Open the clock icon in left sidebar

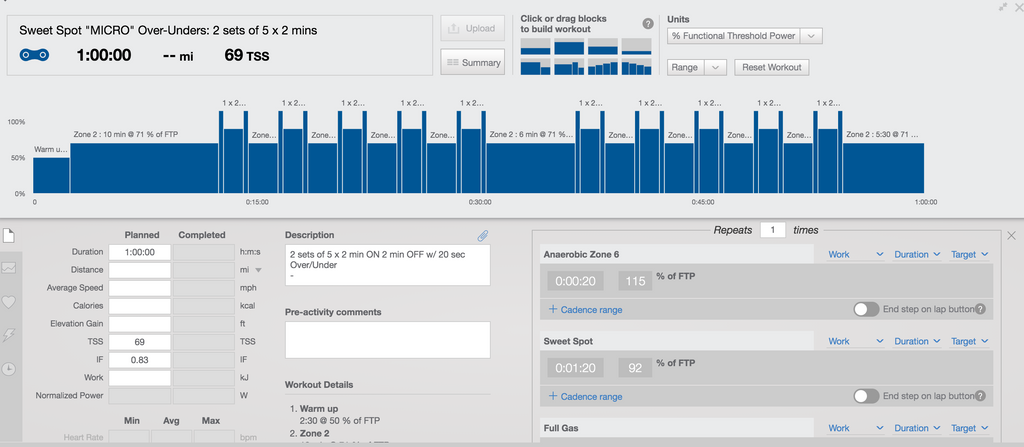click(x=8, y=369)
